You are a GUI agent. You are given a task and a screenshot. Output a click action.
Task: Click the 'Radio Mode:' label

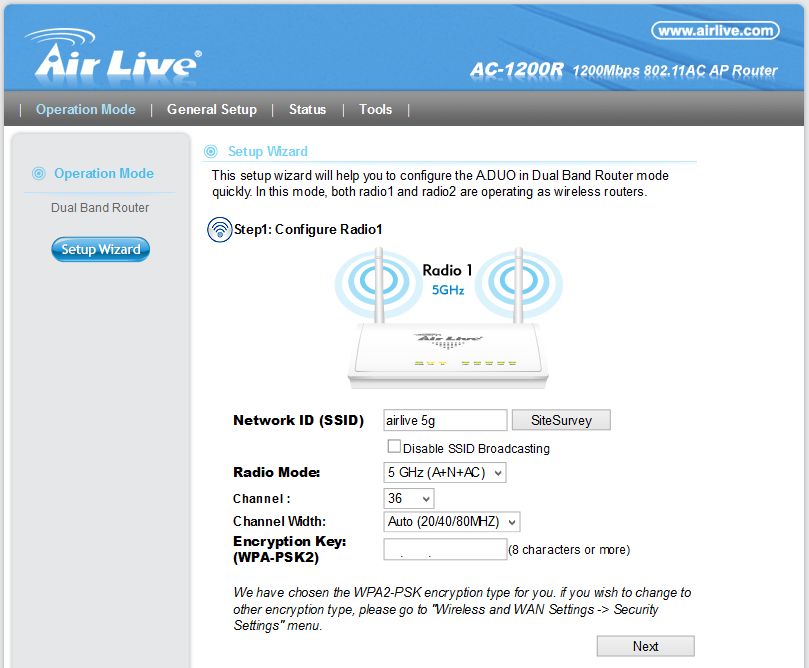pyautogui.click(x=277, y=472)
